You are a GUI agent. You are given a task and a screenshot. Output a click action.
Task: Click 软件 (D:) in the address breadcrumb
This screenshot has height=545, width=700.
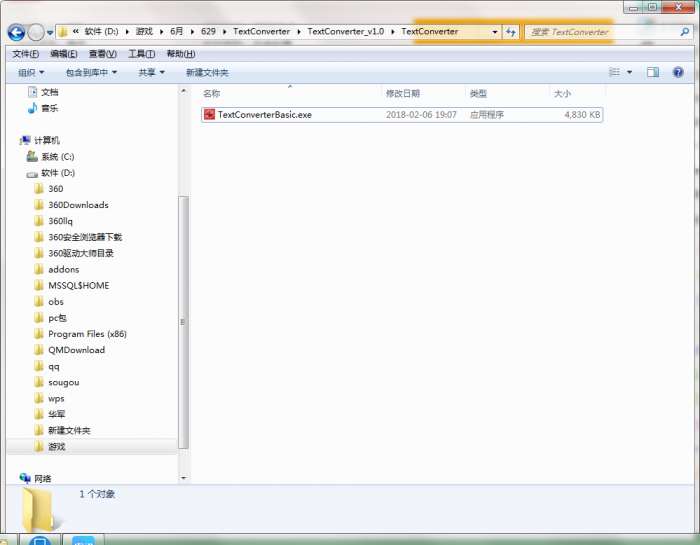(101, 32)
